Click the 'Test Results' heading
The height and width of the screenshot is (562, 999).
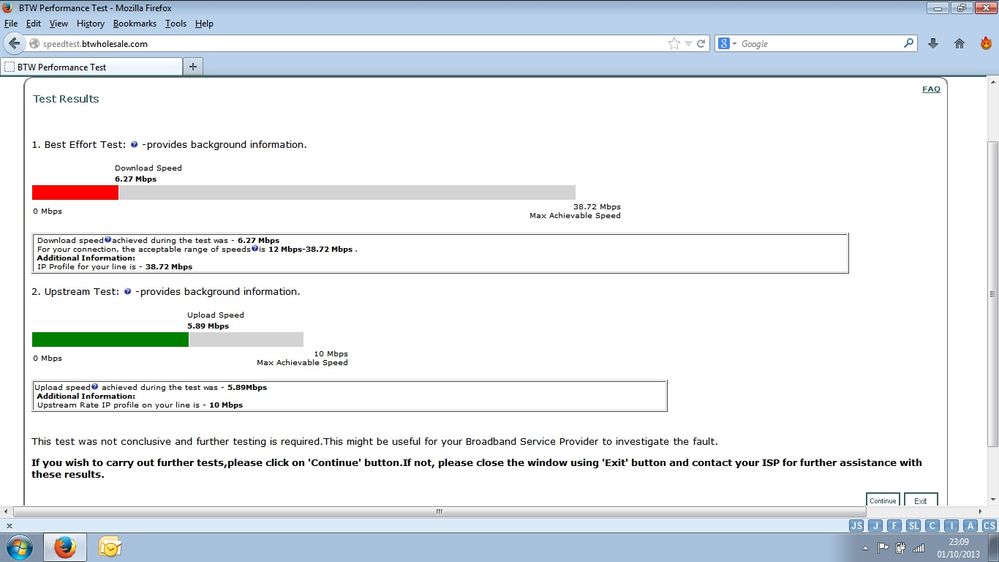66,99
